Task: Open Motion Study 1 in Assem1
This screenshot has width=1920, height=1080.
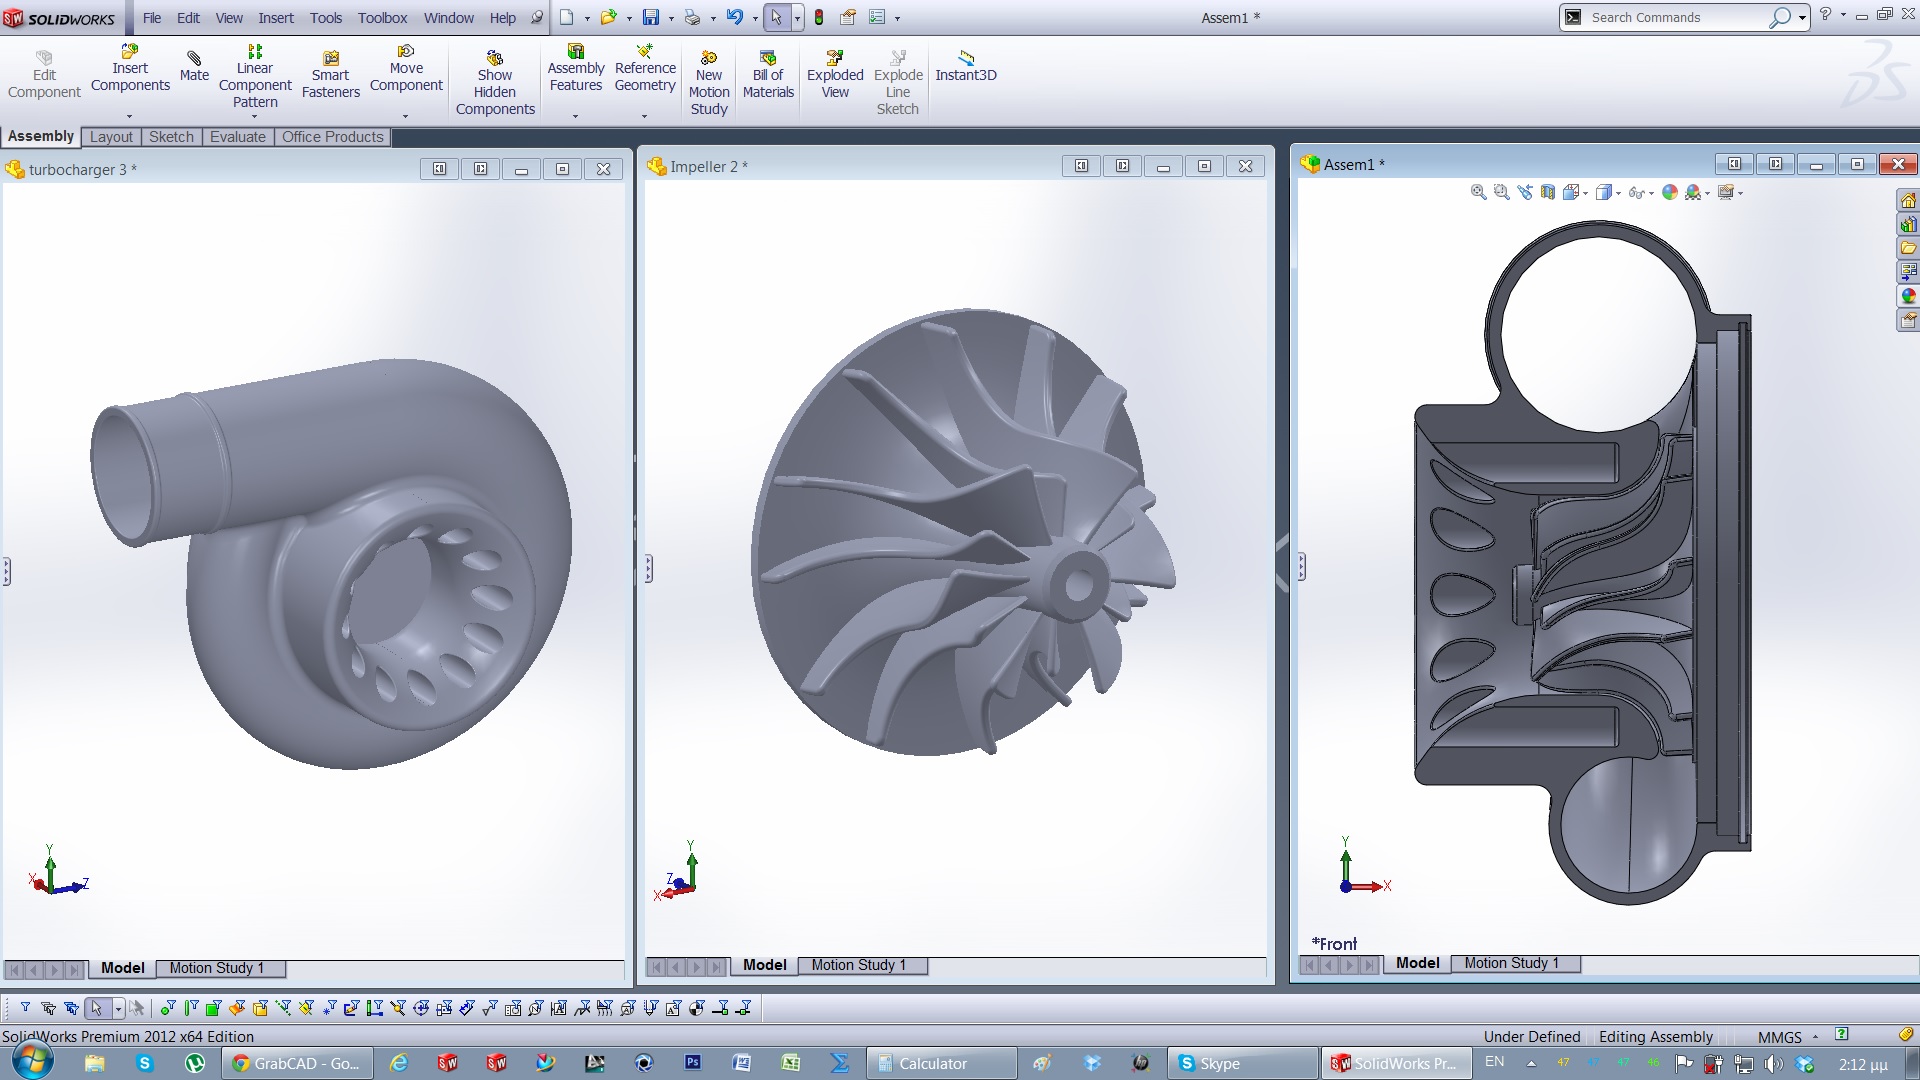Action: 1511,963
